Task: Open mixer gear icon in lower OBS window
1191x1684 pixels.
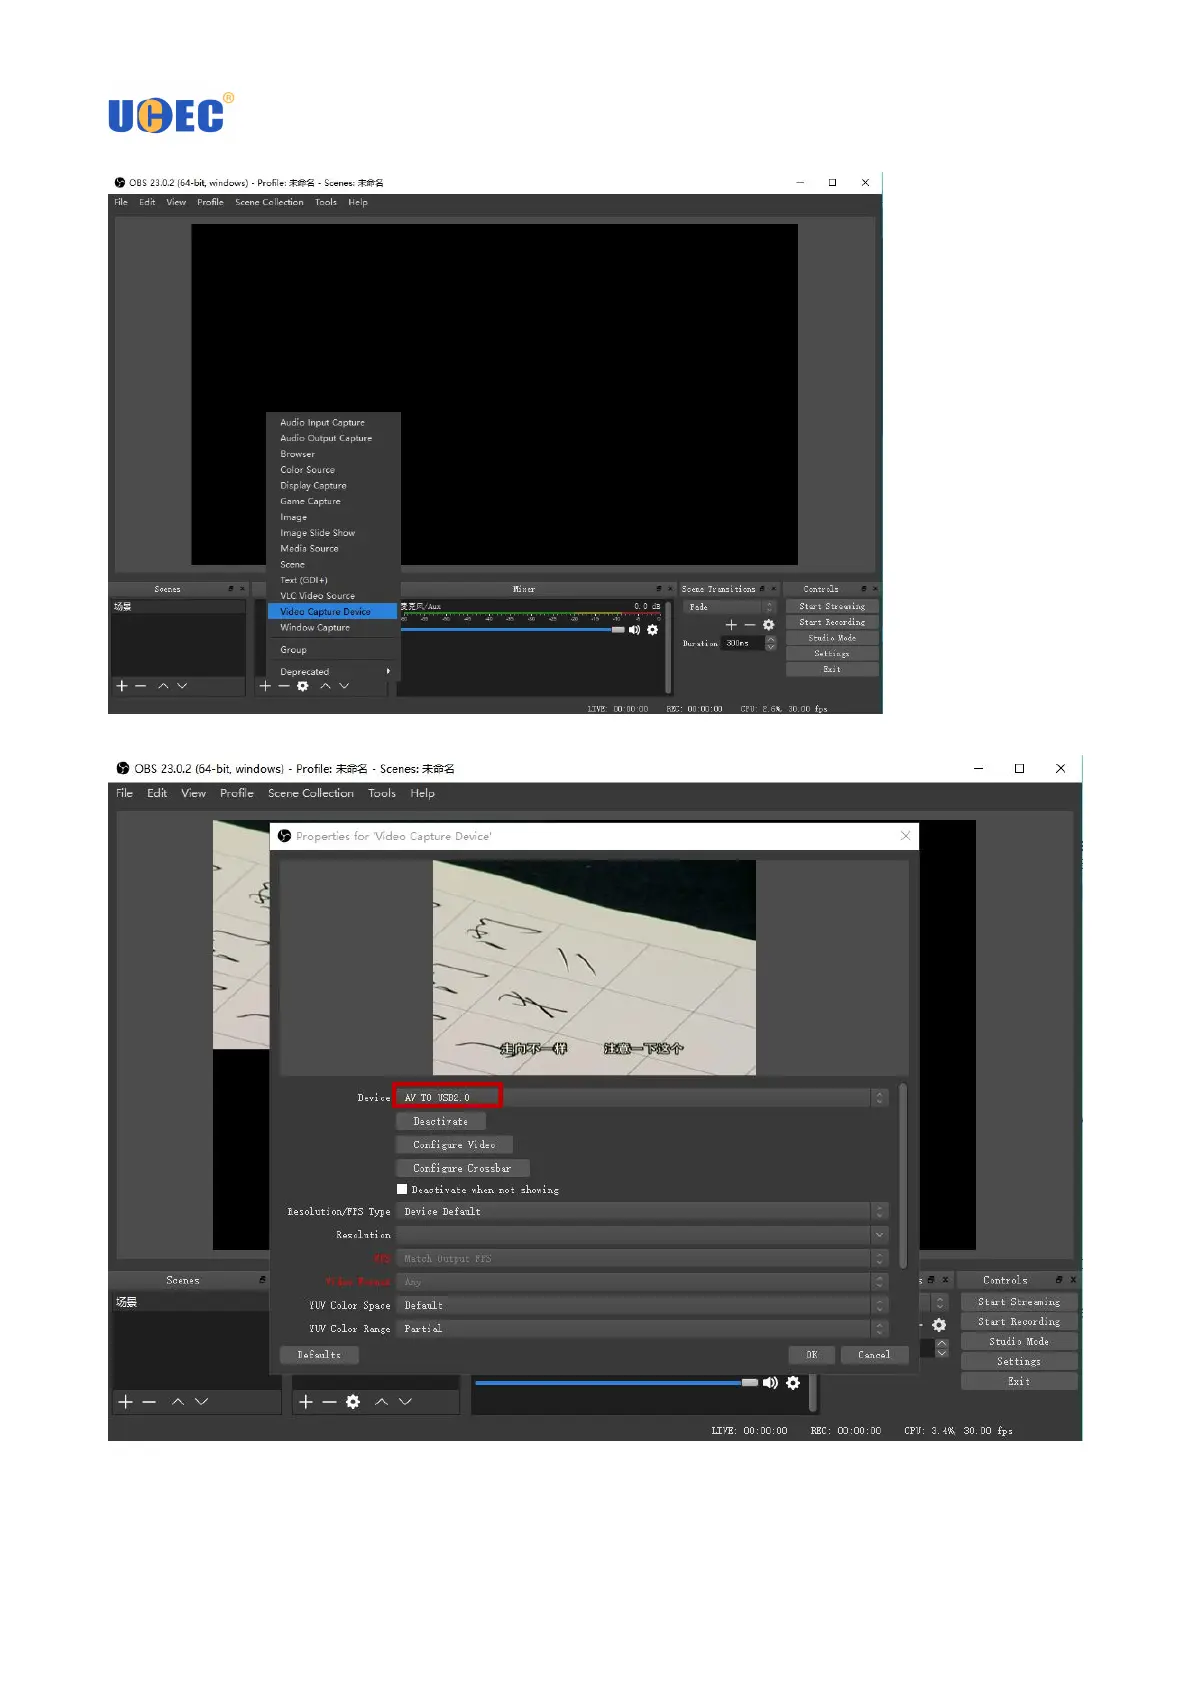Action: [x=793, y=1383]
